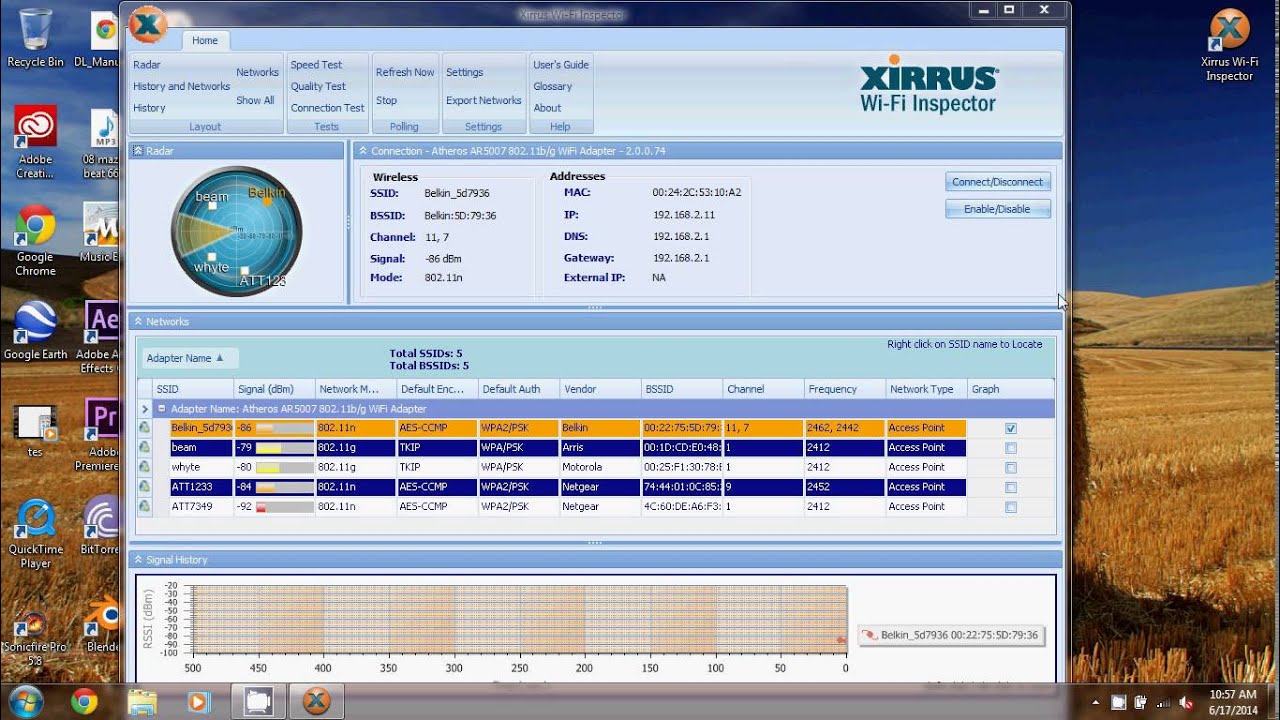The image size is (1280, 720).
Task: Choose the History layout option
Action: (x=149, y=108)
